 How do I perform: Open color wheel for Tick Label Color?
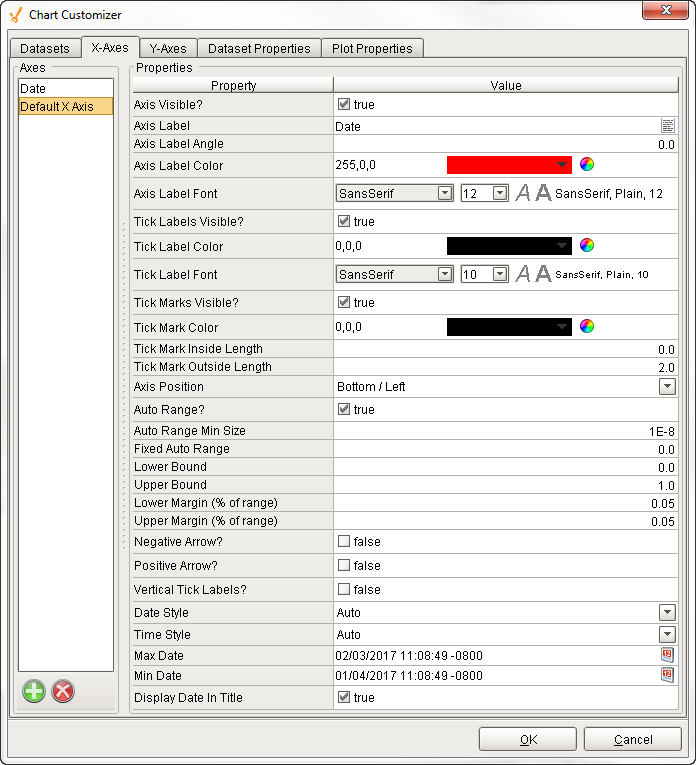(587, 245)
